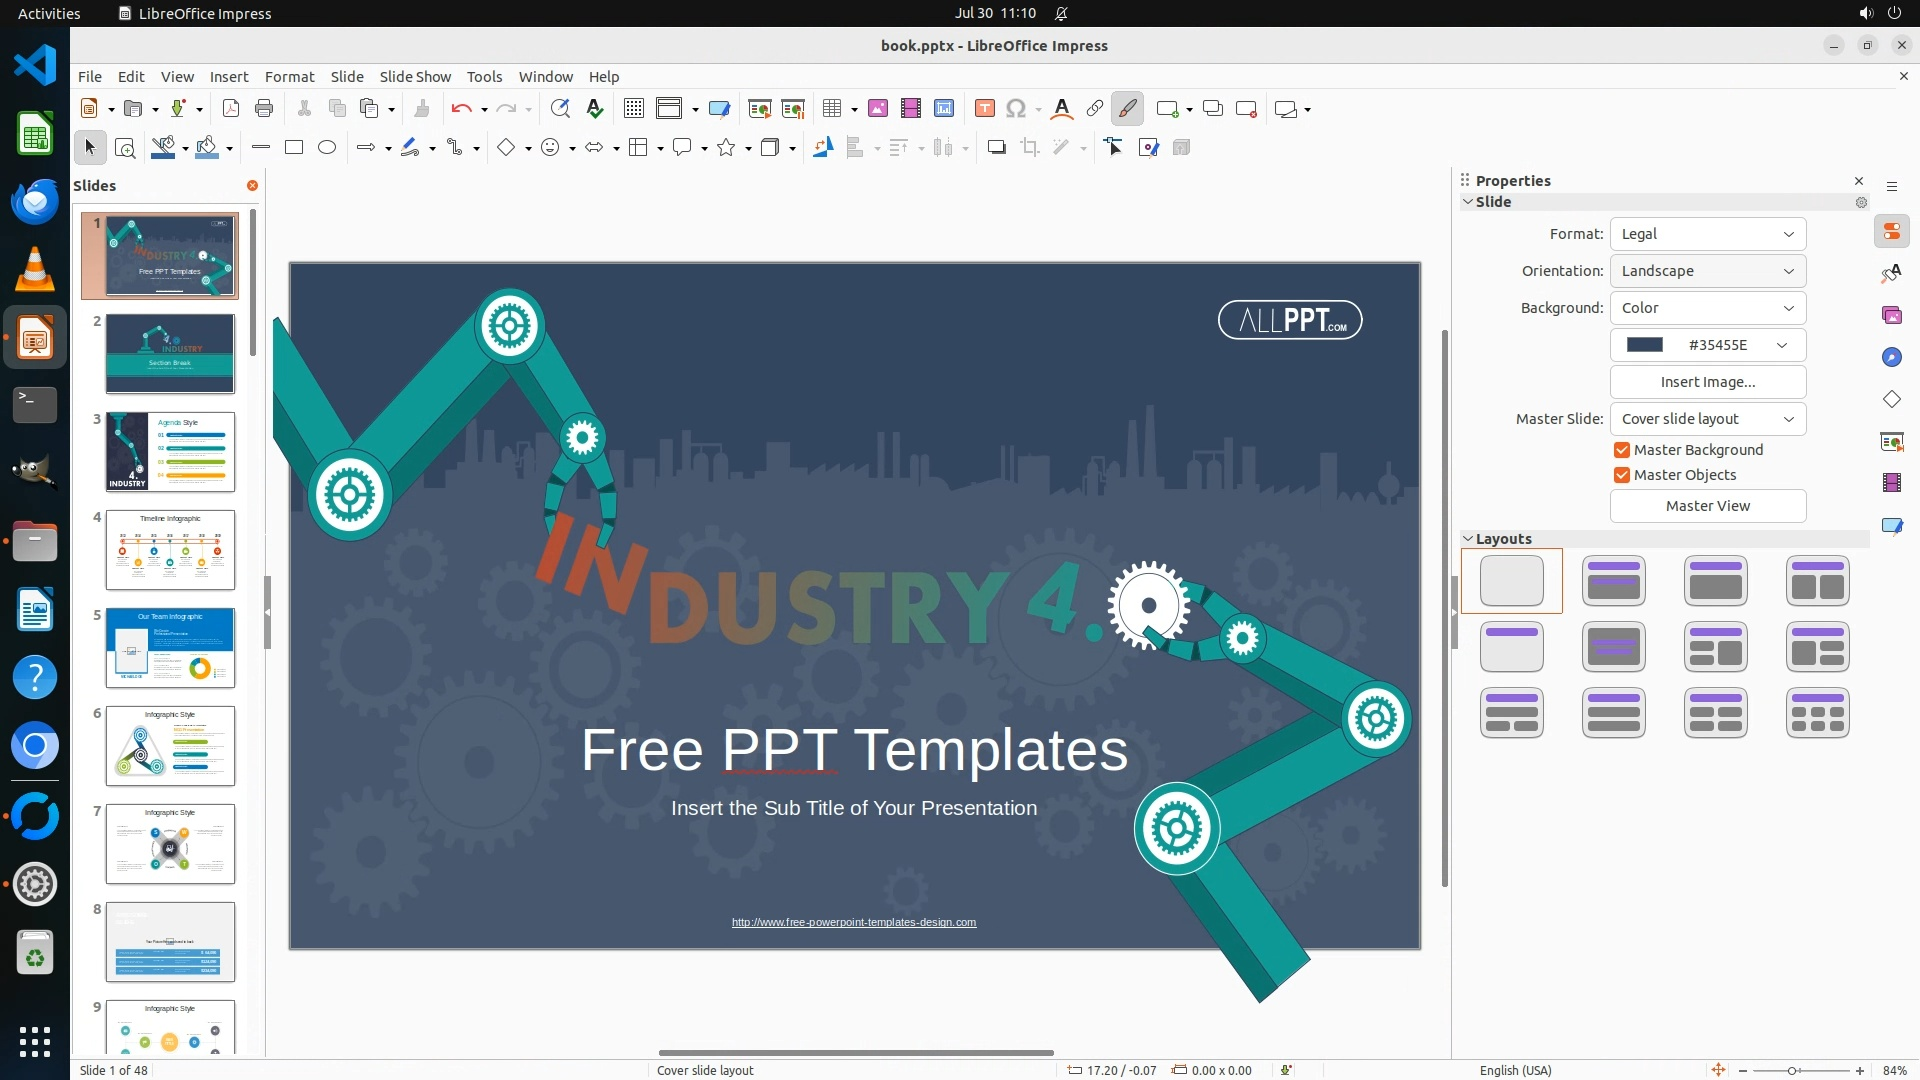The width and height of the screenshot is (1920, 1080).
Task: Click the Master View button
Action: pyautogui.click(x=1707, y=506)
